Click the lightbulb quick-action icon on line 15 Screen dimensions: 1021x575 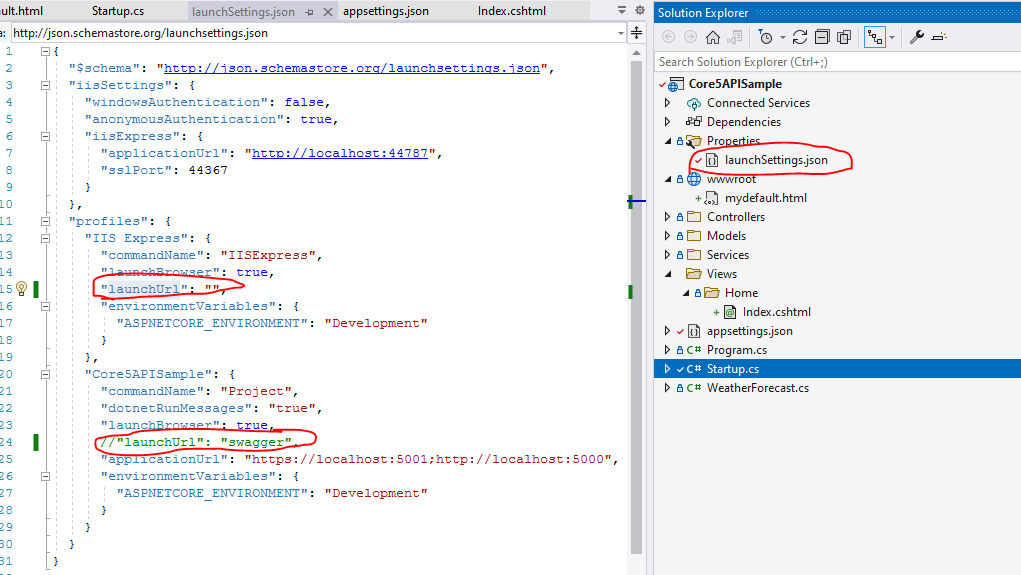click(x=21, y=288)
